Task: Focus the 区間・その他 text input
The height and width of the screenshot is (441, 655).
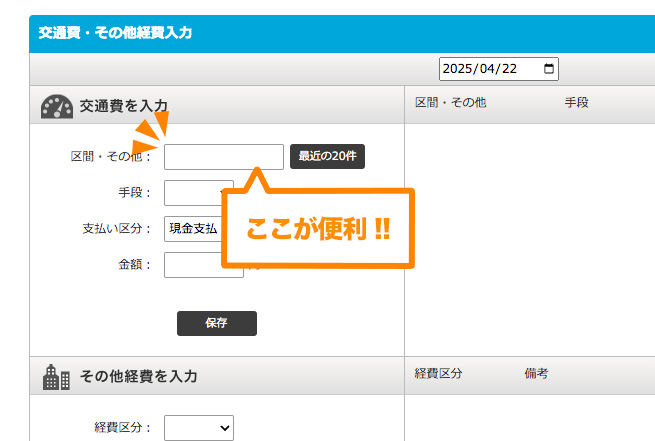Action: coord(224,157)
